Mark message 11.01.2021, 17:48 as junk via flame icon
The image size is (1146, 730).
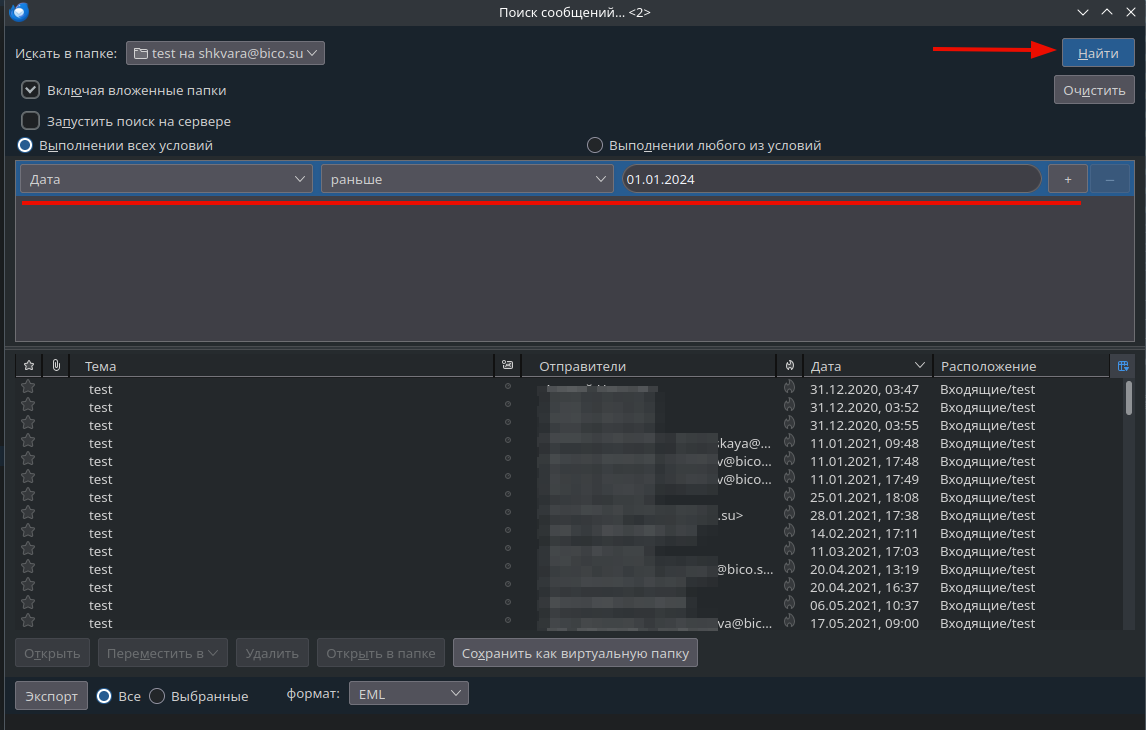pyautogui.click(x=789, y=459)
